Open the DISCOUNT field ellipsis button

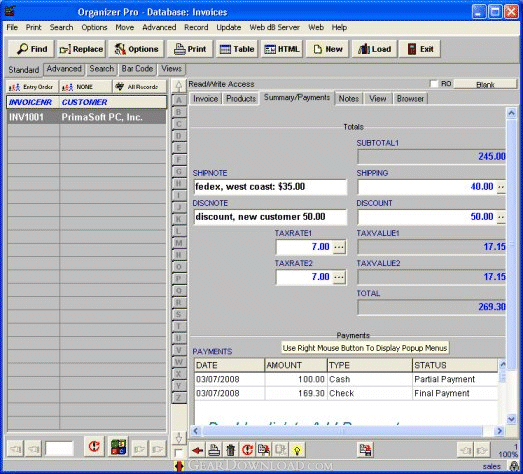(501, 217)
